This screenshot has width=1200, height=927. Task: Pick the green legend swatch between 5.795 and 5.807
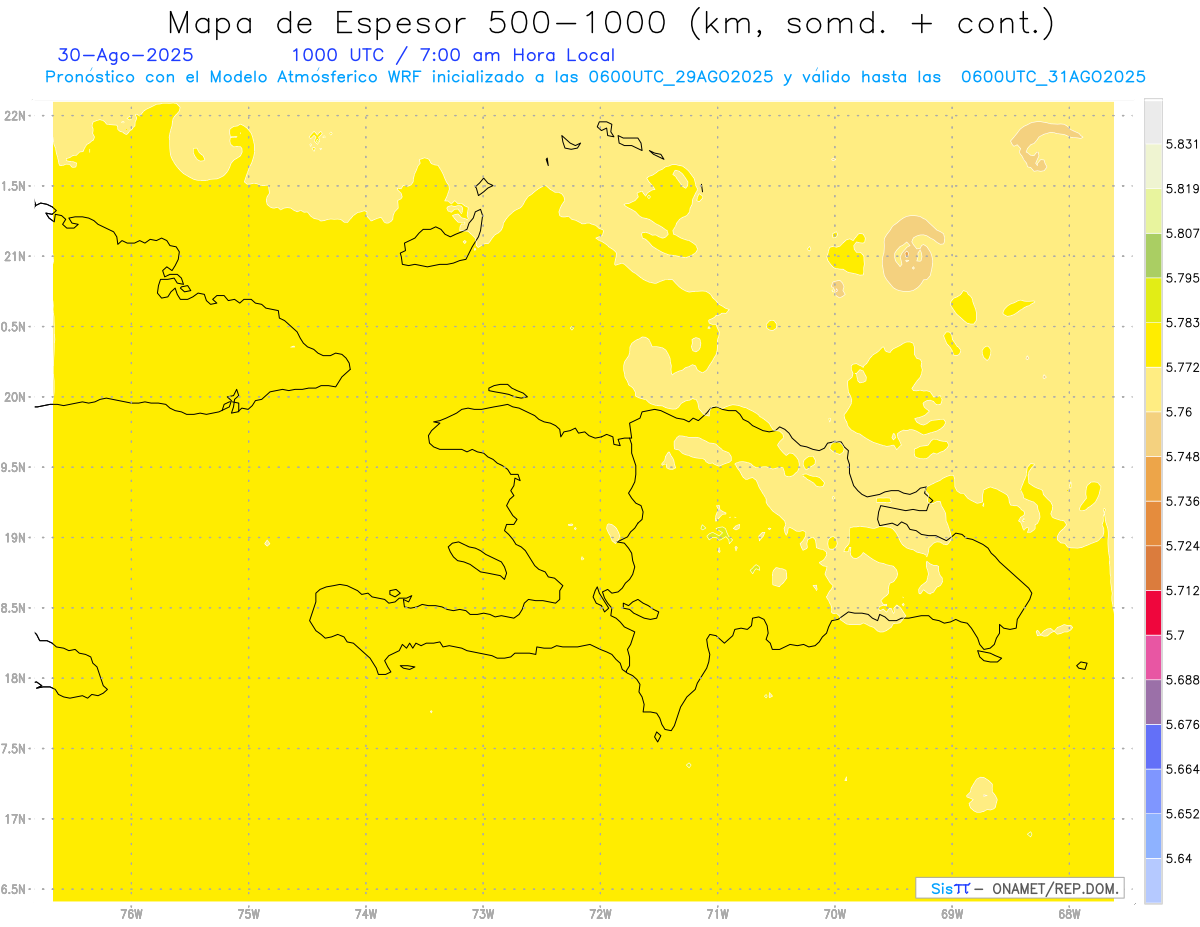point(1153,255)
